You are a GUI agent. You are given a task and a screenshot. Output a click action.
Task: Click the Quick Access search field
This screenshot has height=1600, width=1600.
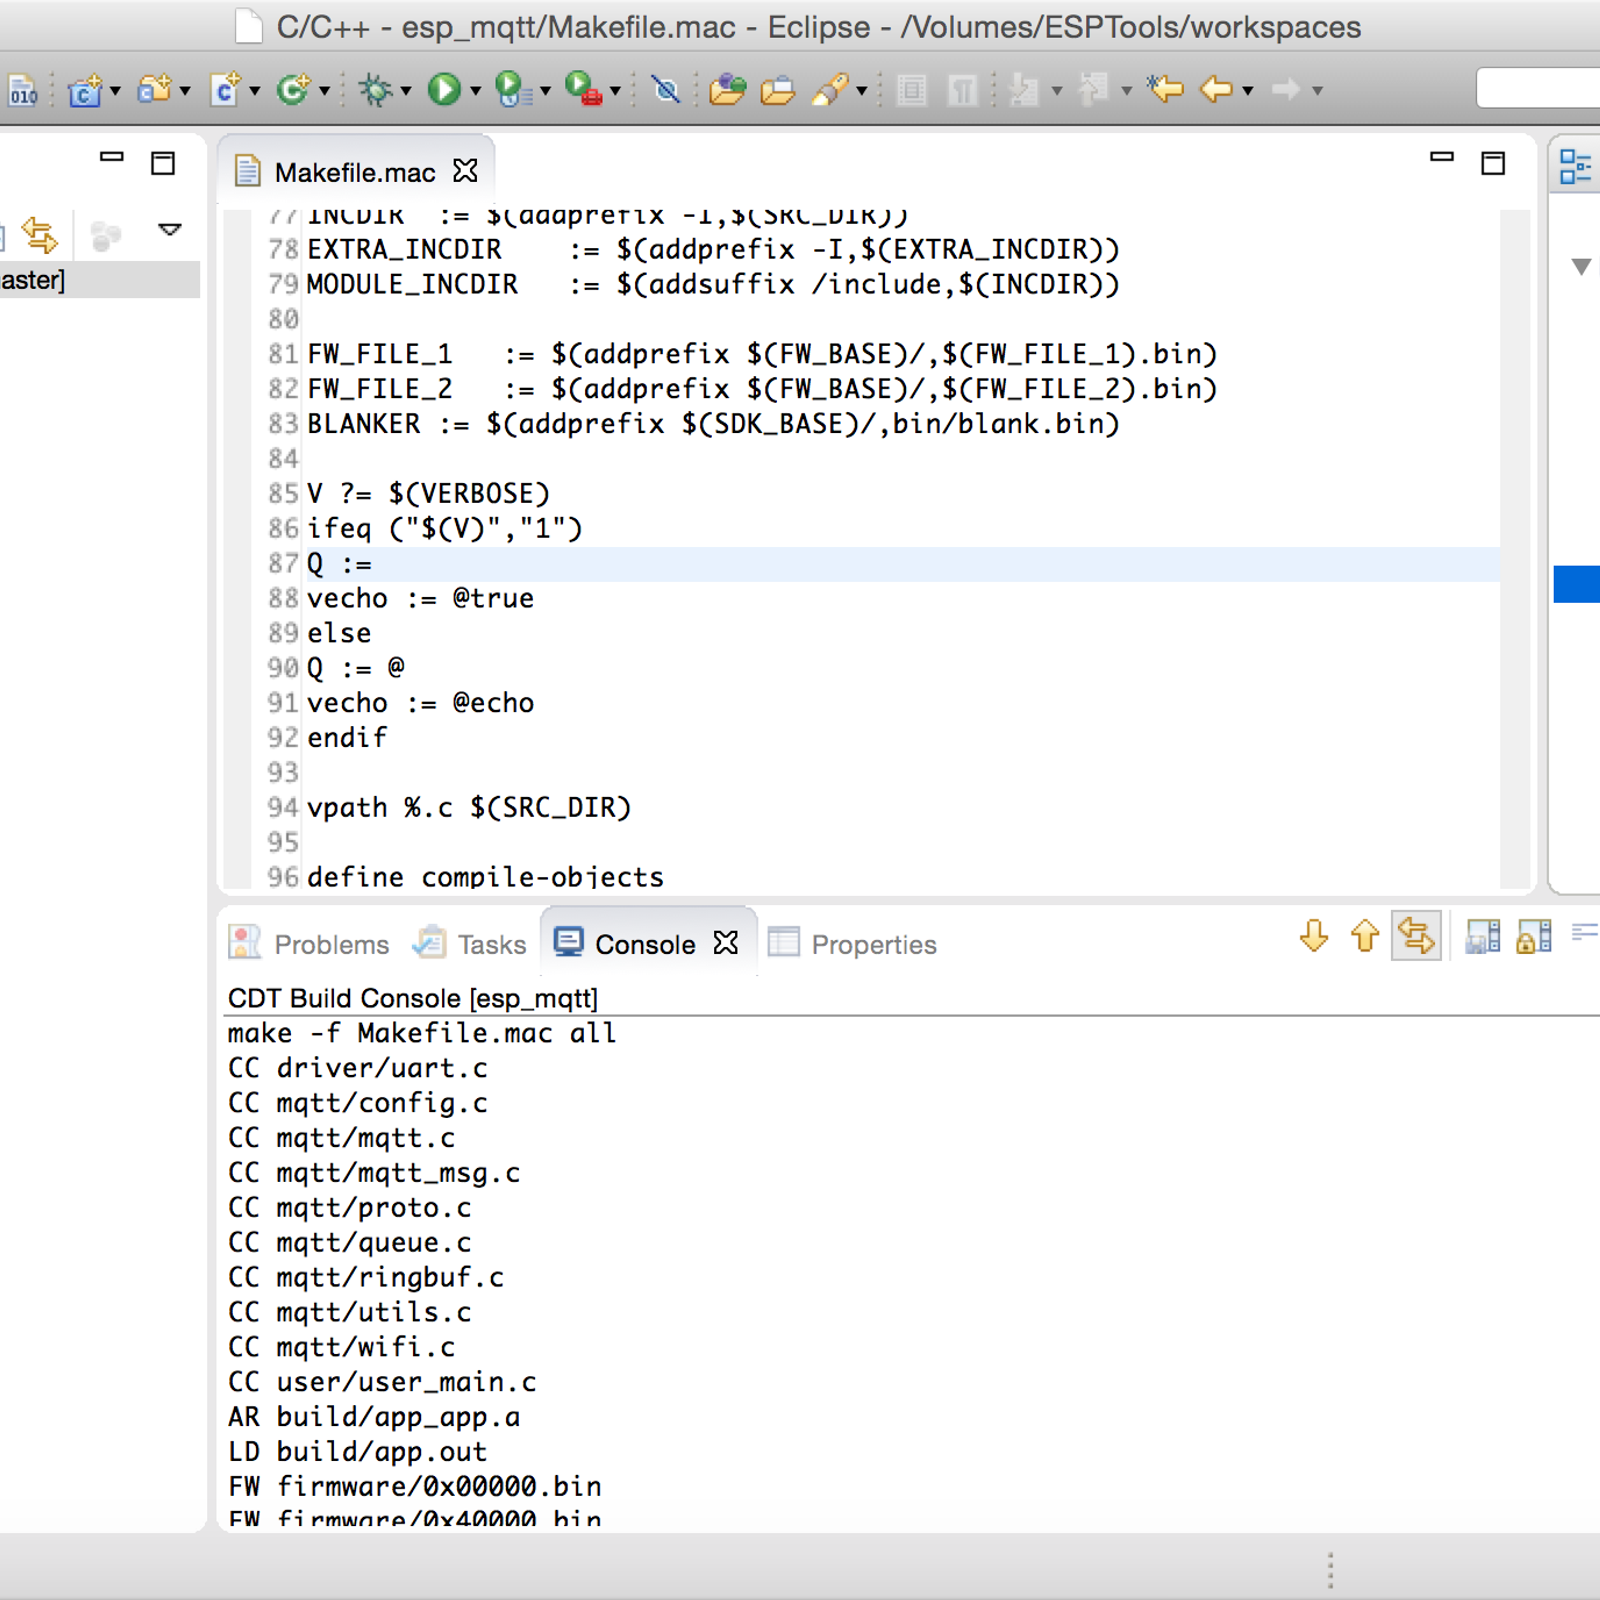pyautogui.click(x=1538, y=88)
